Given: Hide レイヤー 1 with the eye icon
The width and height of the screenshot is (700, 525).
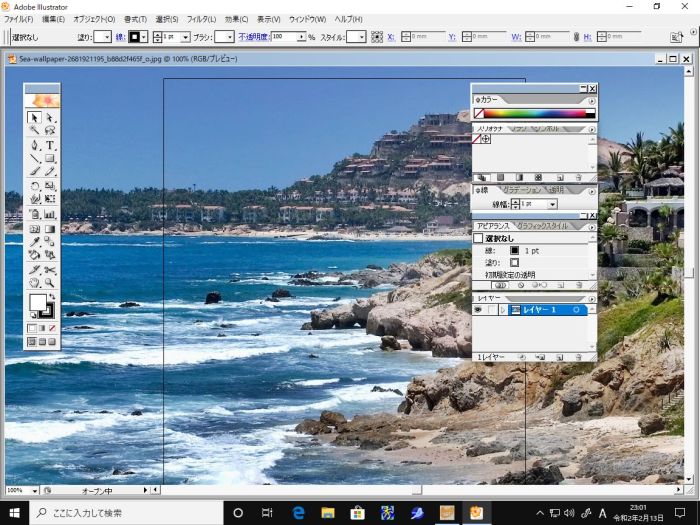Looking at the screenshot, I should pyautogui.click(x=478, y=310).
